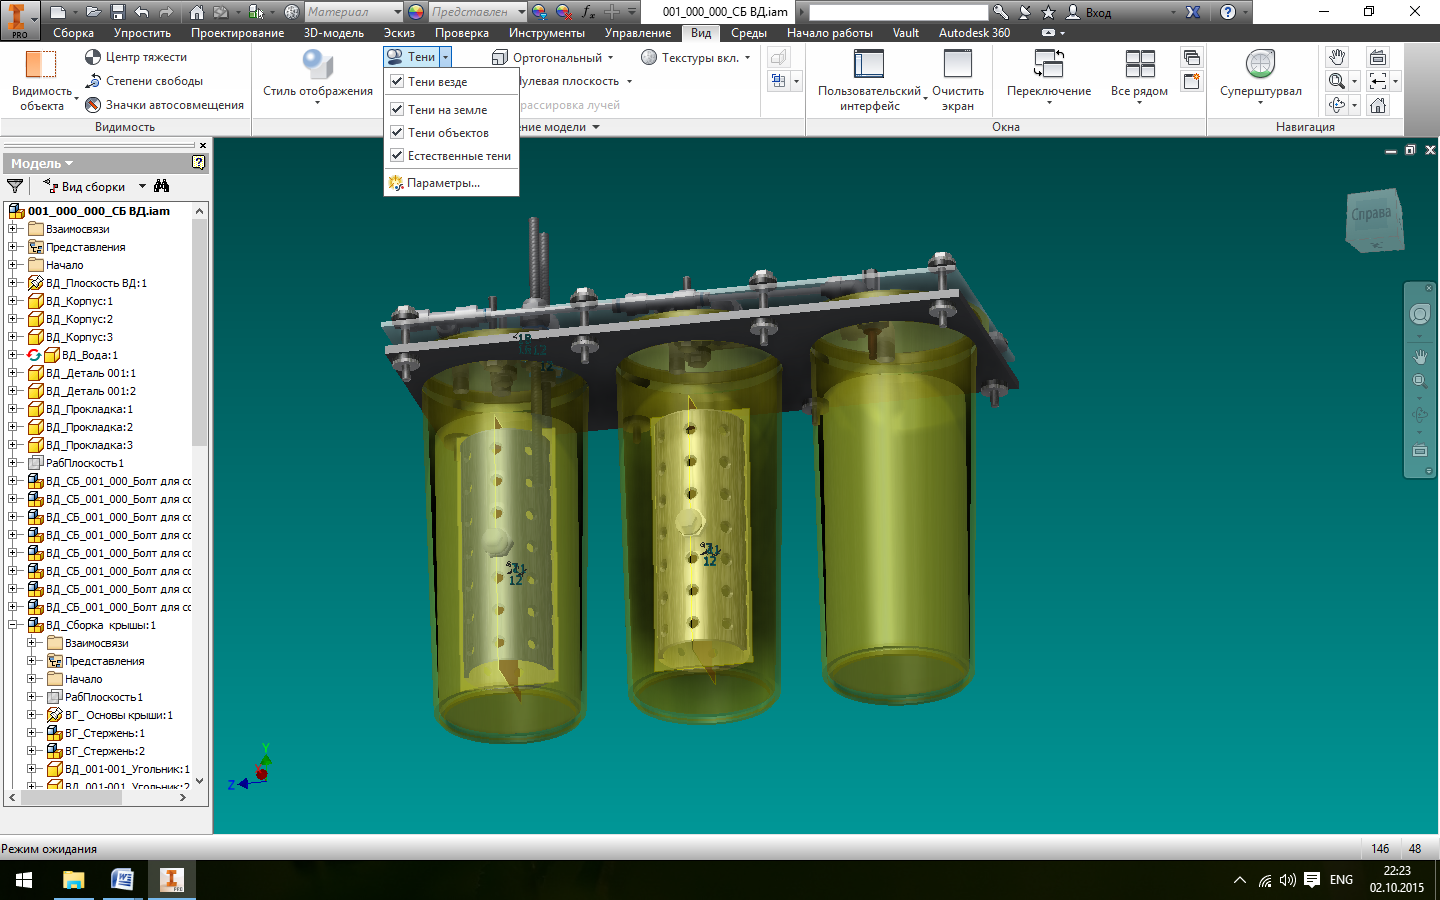Click the Open file folder icon
1440x900 pixels.
pos(93,12)
